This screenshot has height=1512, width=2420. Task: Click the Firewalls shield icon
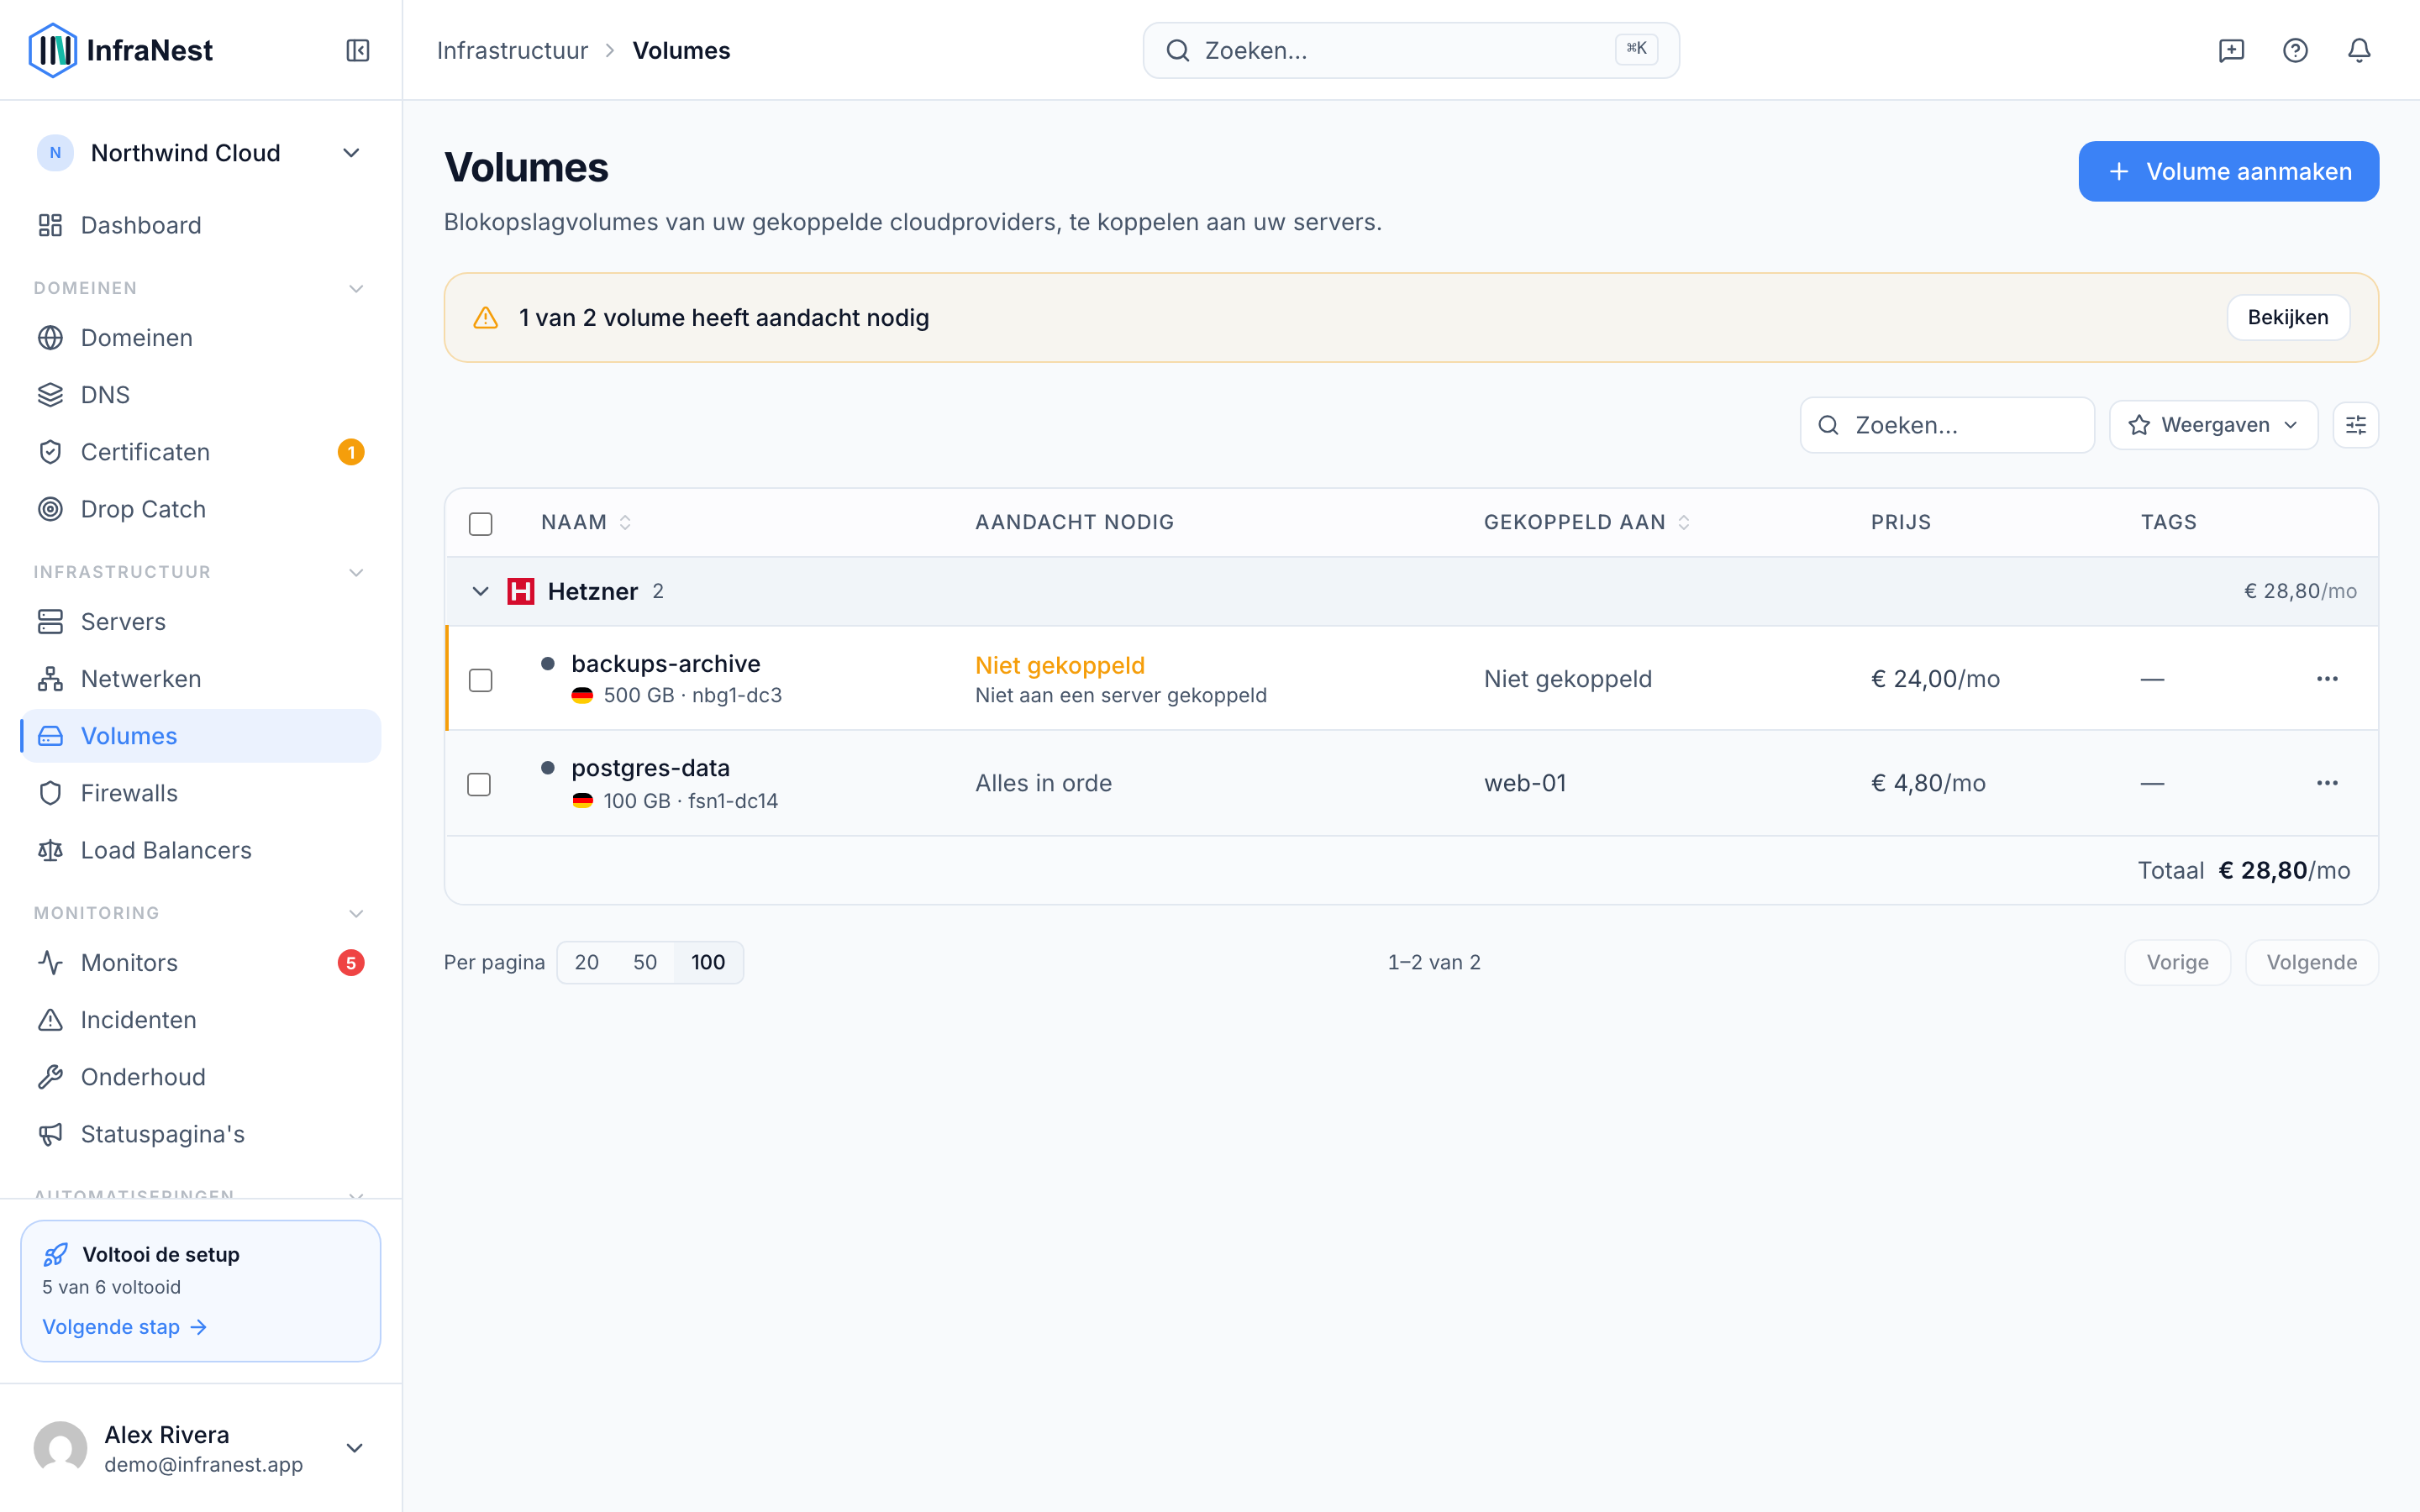click(50, 793)
